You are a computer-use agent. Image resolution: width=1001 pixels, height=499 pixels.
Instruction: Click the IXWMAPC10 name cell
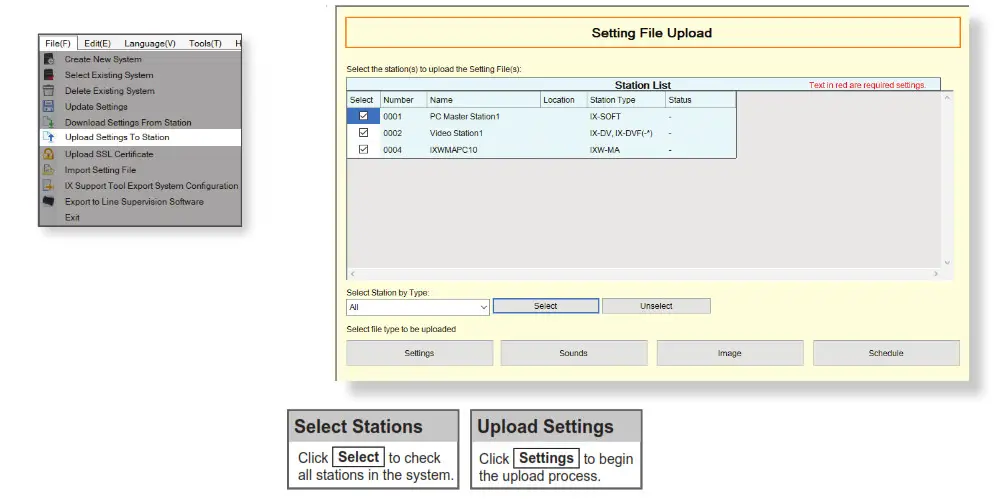[x=484, y=150]
